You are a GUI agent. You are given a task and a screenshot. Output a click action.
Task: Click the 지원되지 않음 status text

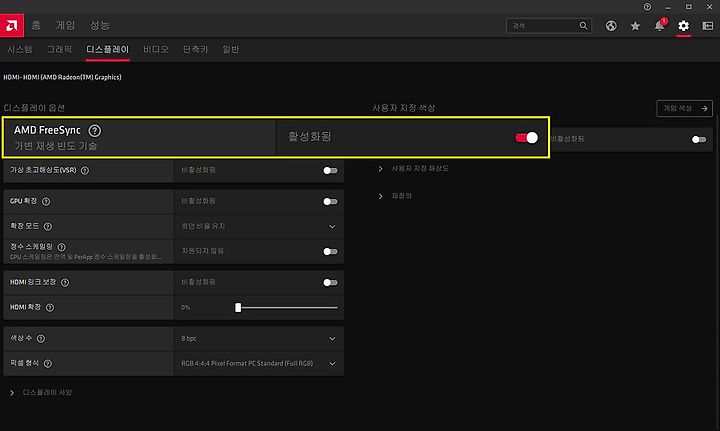pos(202,251)
